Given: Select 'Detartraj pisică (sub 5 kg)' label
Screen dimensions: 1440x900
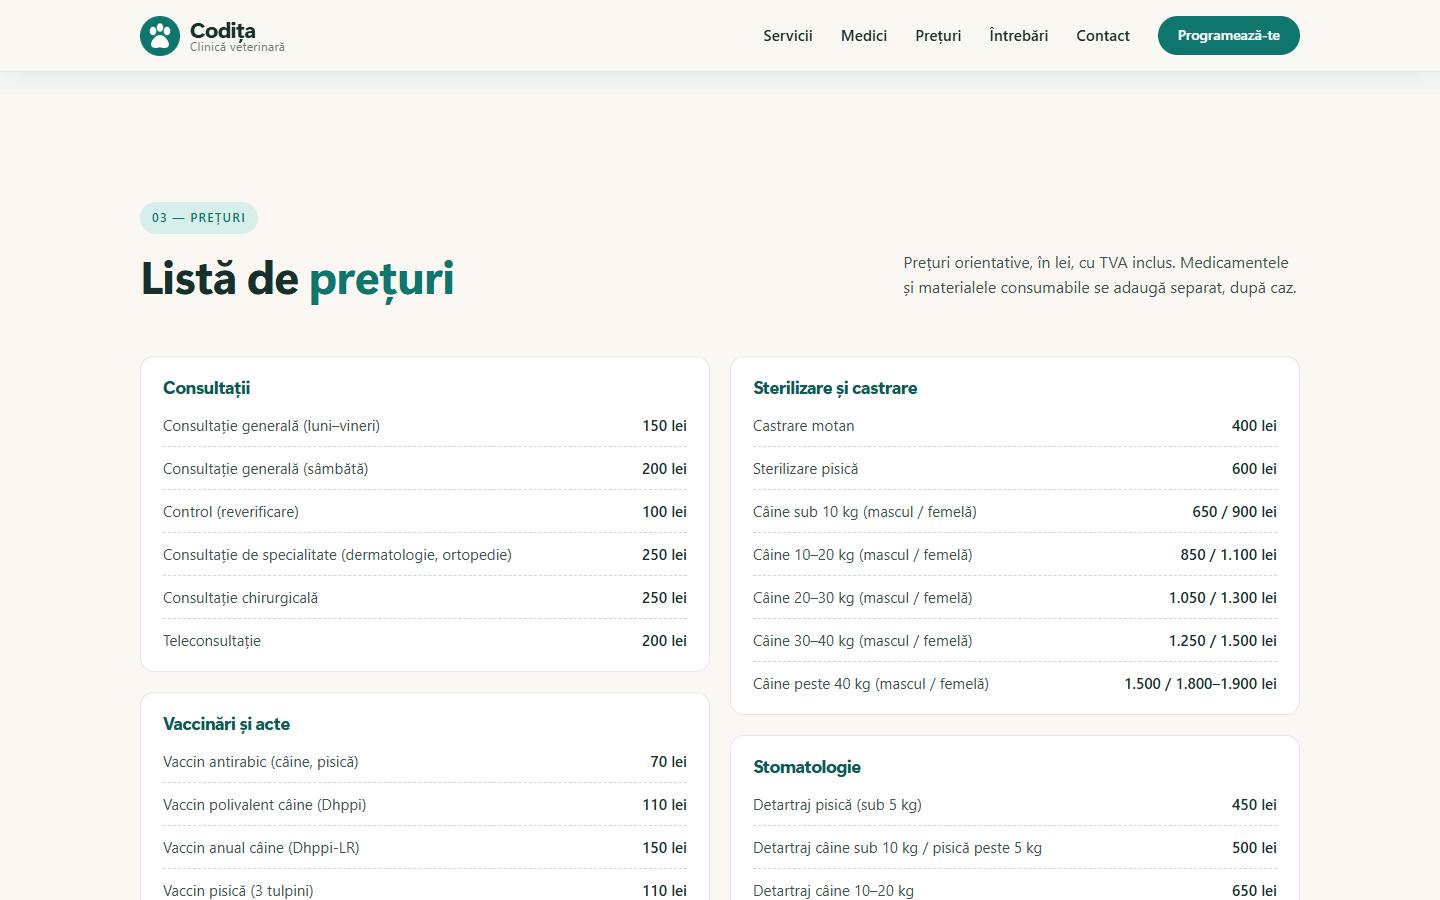Looking at the screenshot, I should 838,805.
